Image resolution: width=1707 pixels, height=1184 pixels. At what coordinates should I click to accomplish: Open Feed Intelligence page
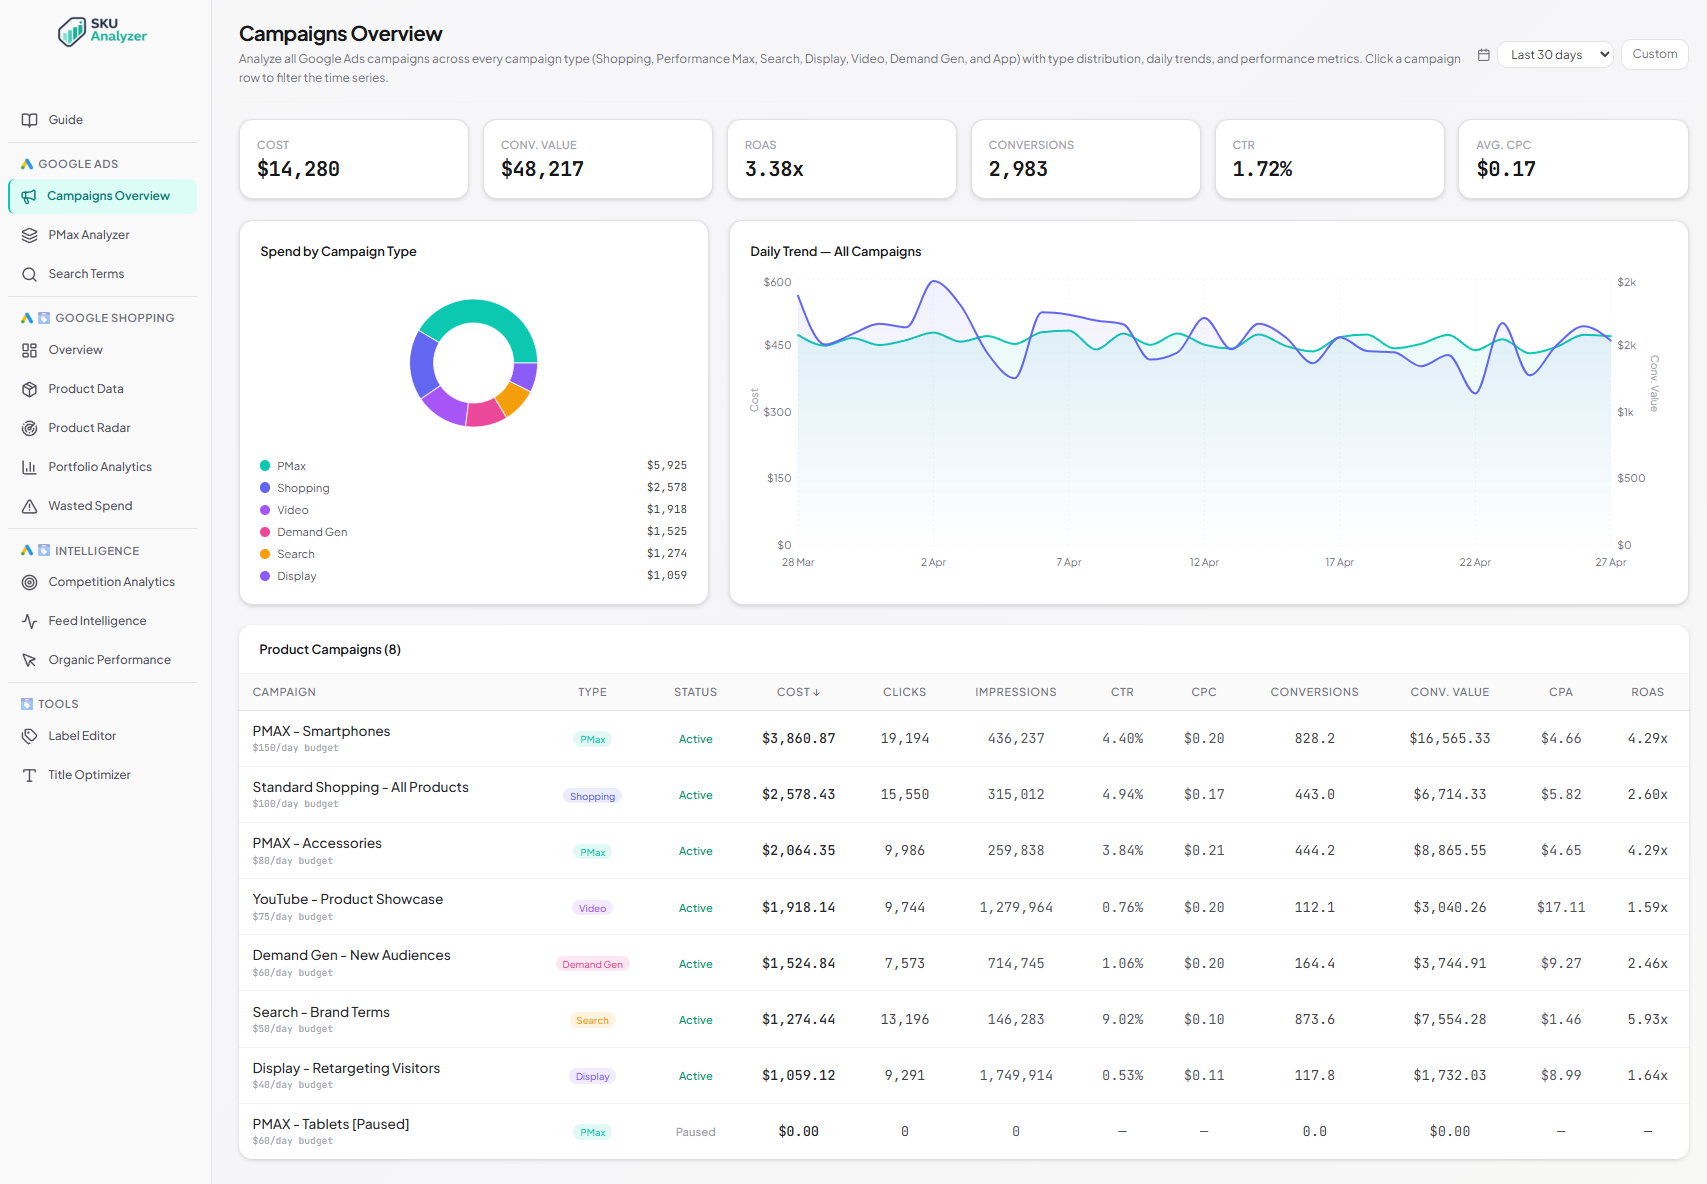point(102,621)
